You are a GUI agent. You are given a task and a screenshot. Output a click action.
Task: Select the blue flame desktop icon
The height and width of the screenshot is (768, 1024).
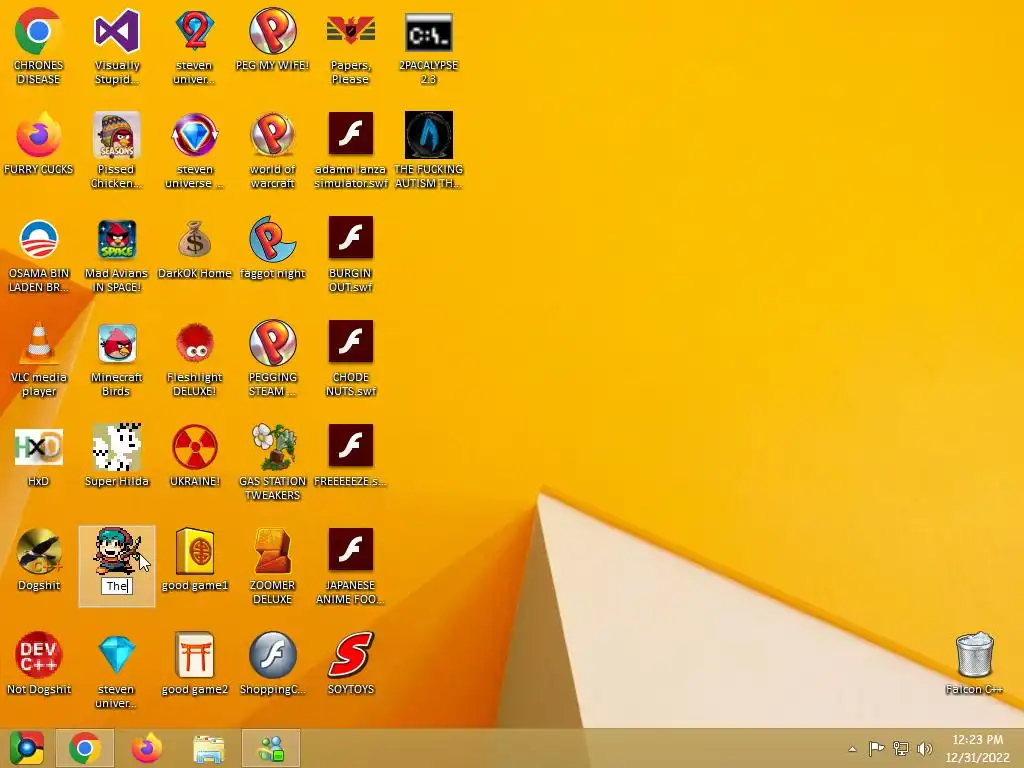428,135
